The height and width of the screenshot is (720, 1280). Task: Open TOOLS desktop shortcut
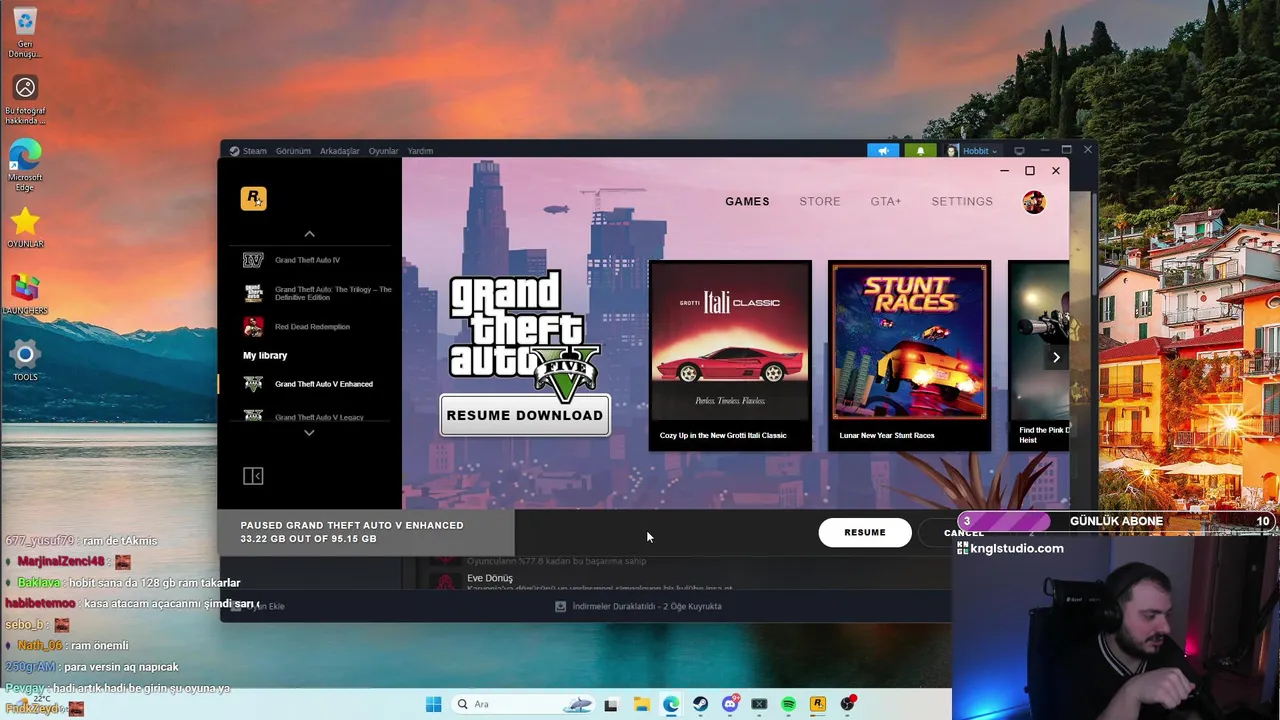point(25,361)
